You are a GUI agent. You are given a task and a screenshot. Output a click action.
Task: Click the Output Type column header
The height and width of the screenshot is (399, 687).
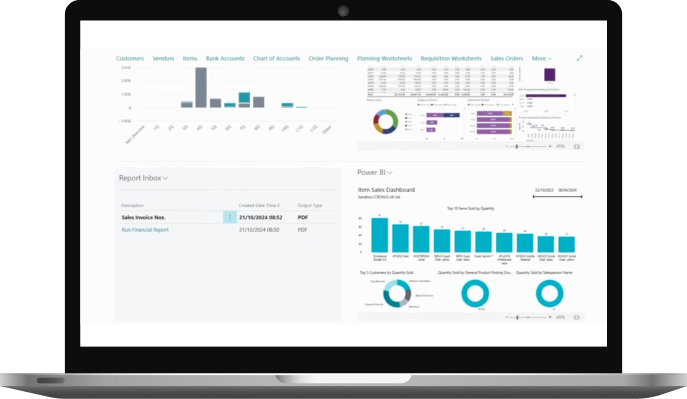(x=310, y=205)
